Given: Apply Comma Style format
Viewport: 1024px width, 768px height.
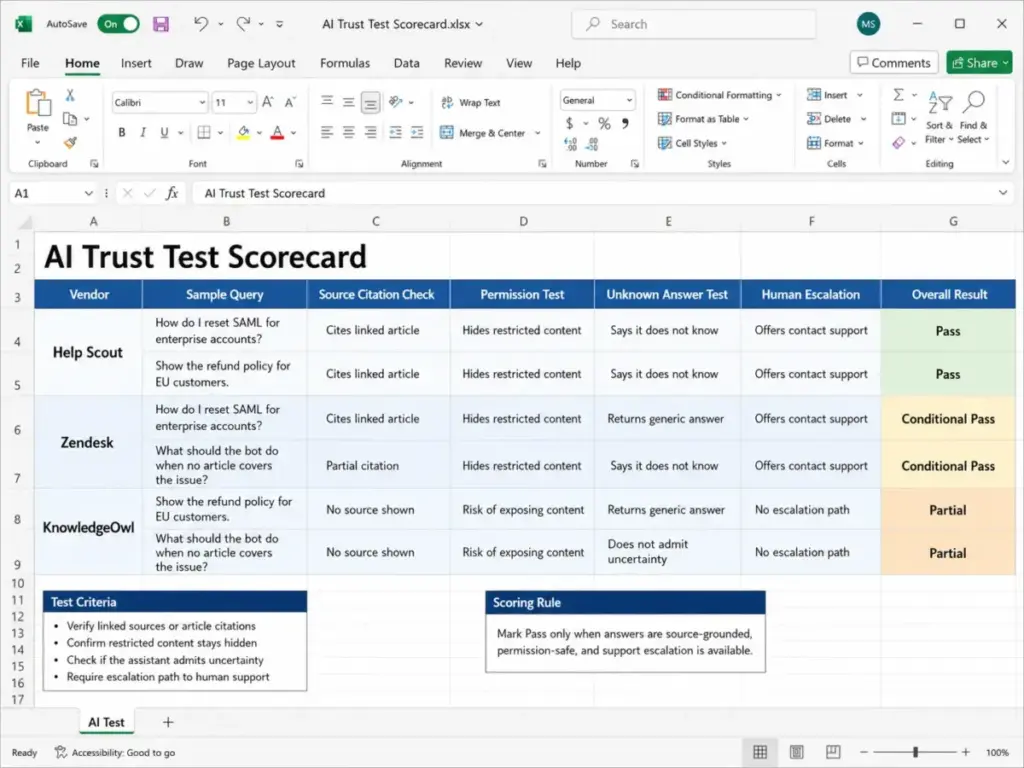Looking at the screenshot, I should 625,123.
